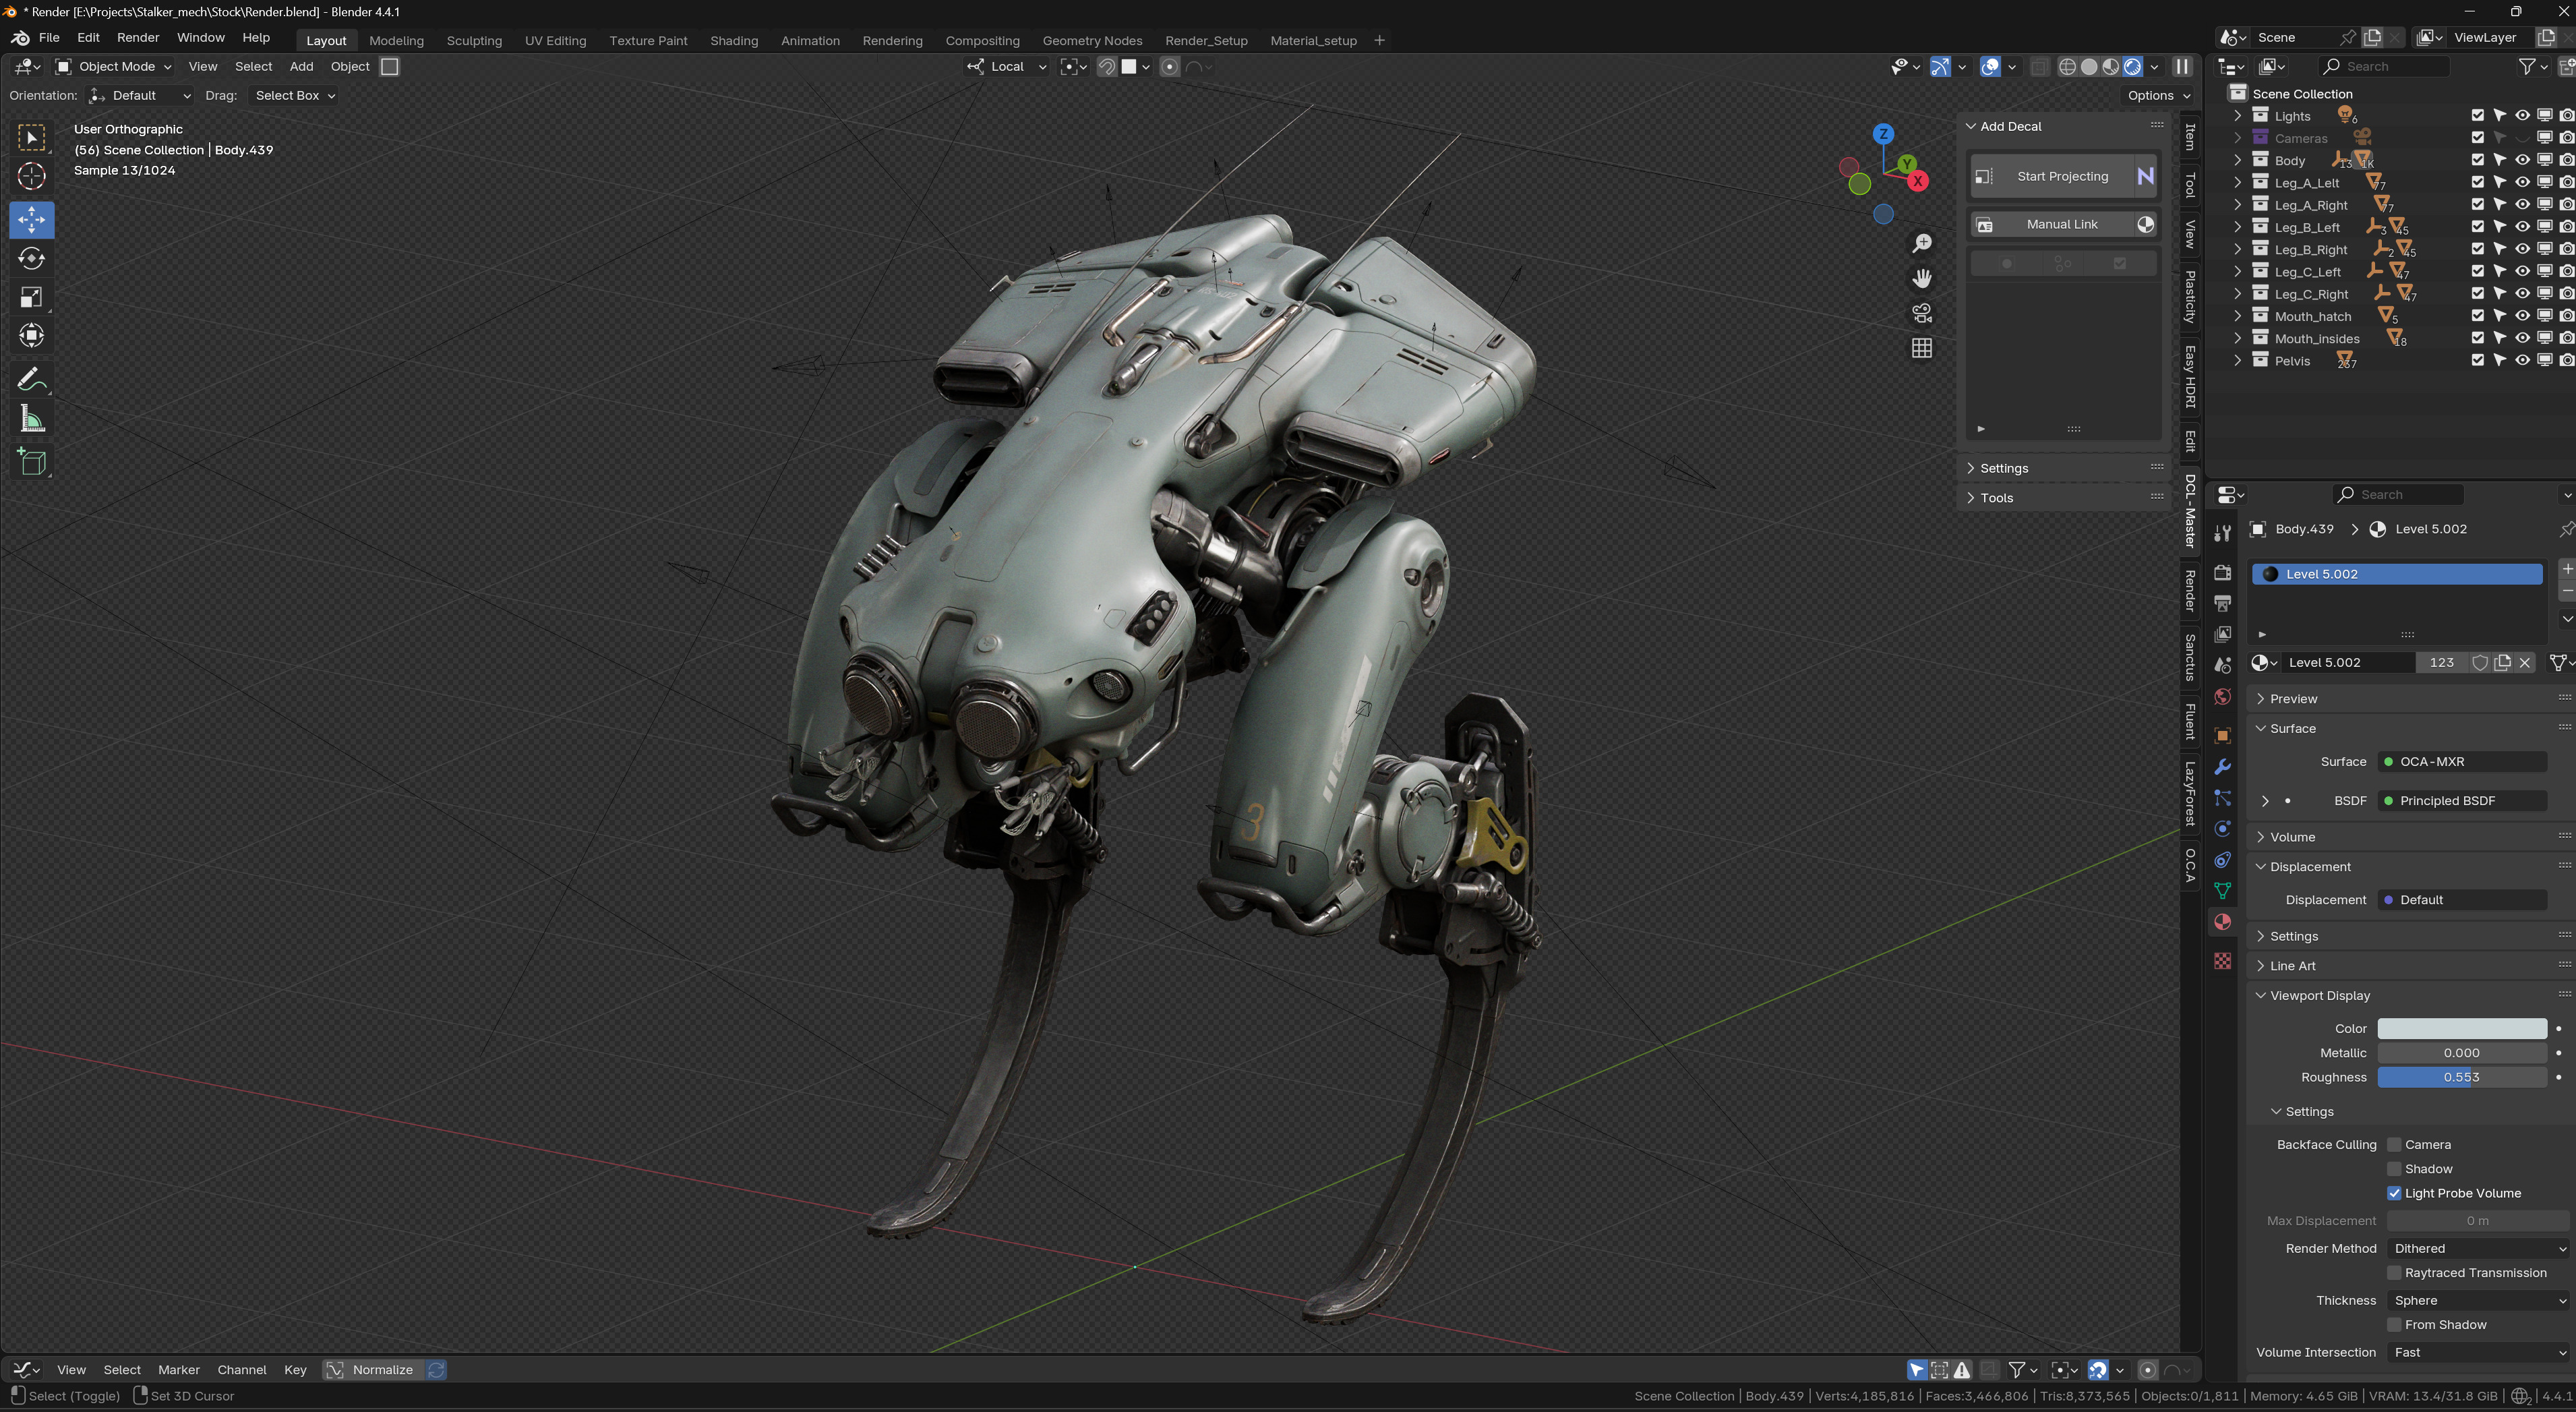This screenshot has height=1412, width=2576.
Task: Switch orthographic/perspective grid icon
Action: 1921,349
